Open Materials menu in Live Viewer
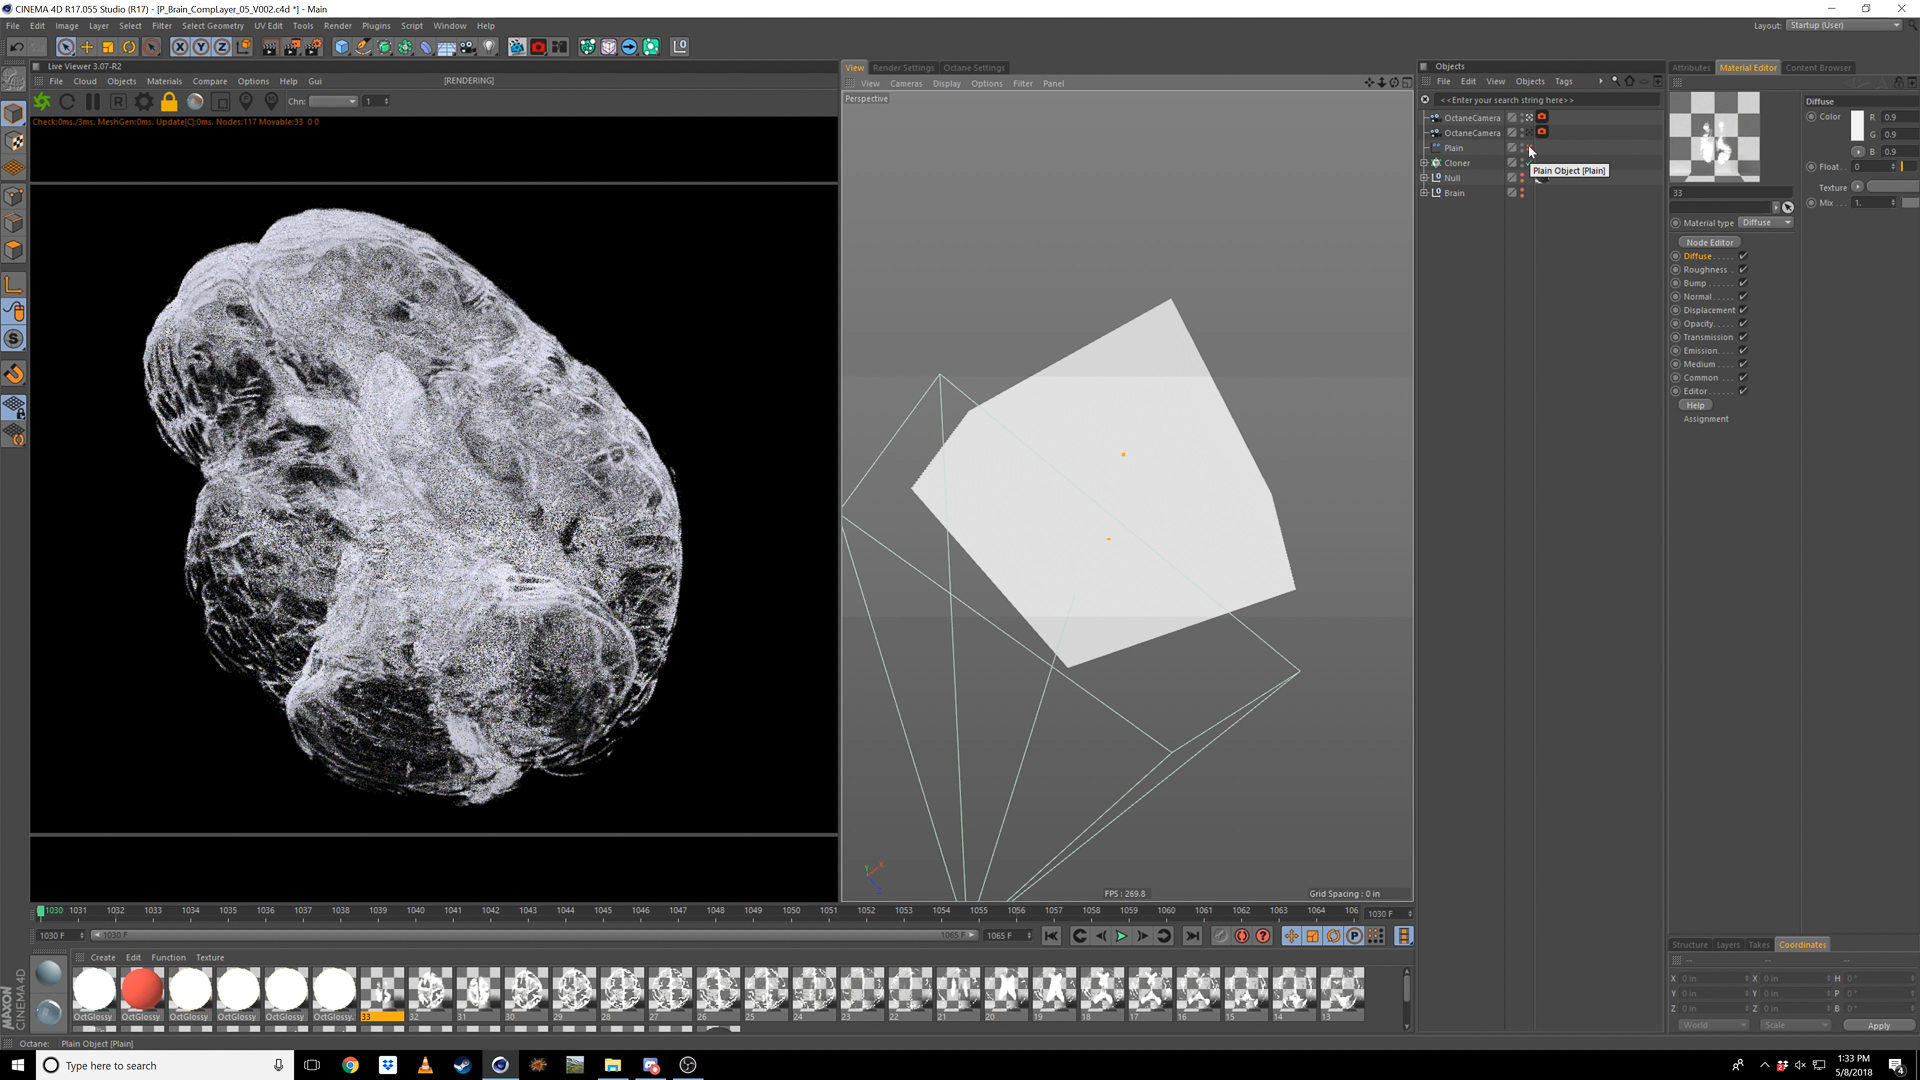The width and height of the screenshot is (1920, 1080). pos(164,81)
